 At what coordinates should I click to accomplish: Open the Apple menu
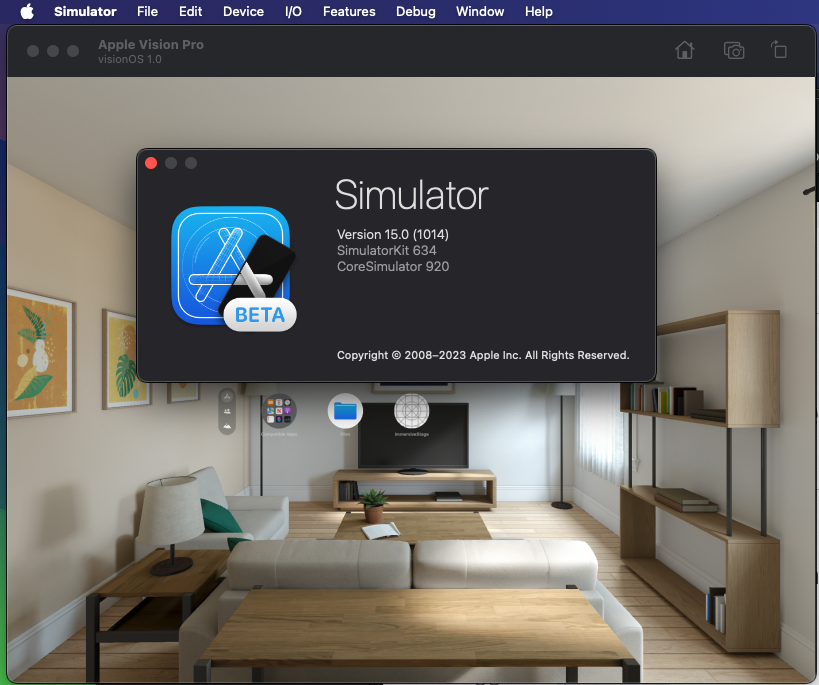(x=27, y=11)
